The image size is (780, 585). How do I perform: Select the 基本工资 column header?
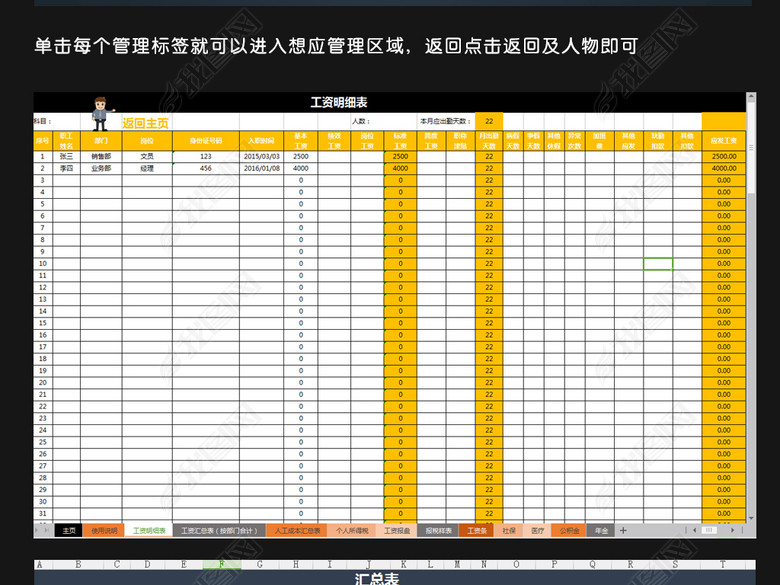[x=301, y=141]
